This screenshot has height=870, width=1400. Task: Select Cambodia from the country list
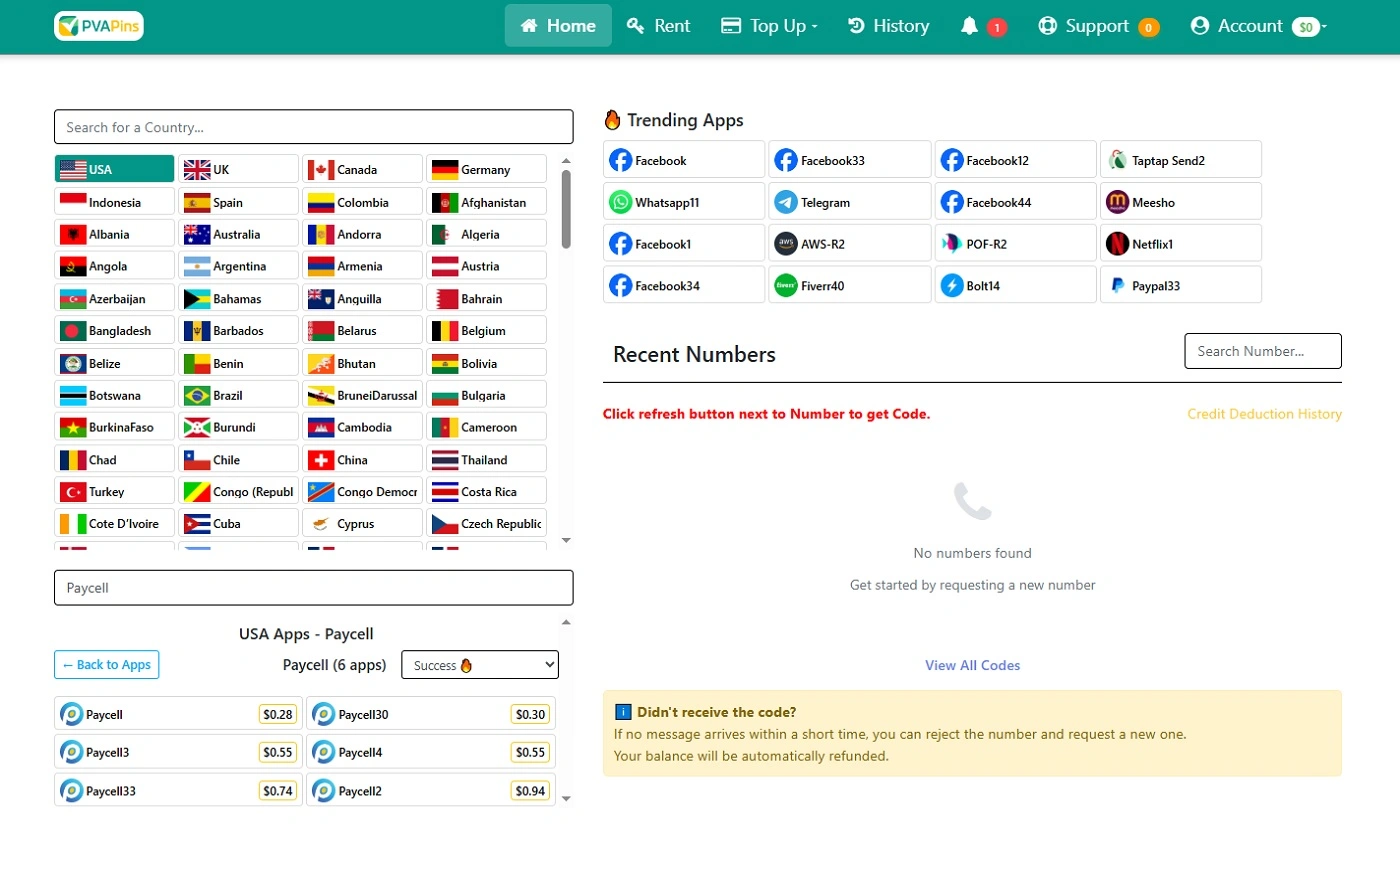click(363, 427)
